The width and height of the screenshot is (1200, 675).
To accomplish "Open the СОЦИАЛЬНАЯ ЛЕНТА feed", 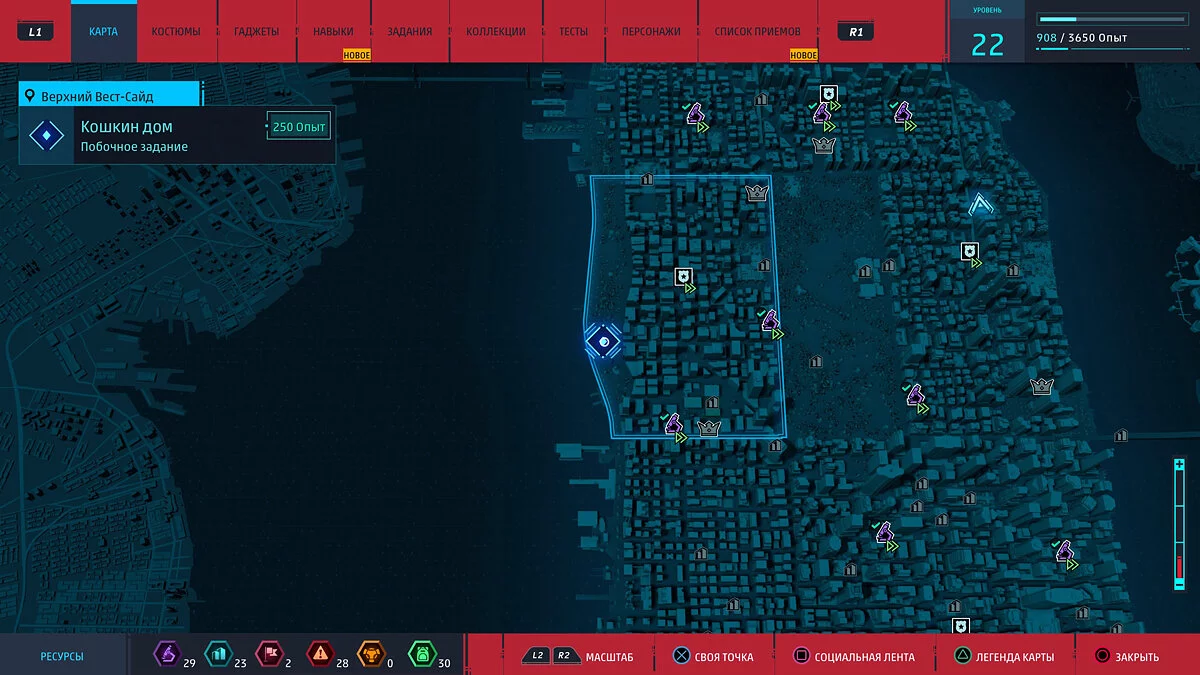I will [853, 656].
